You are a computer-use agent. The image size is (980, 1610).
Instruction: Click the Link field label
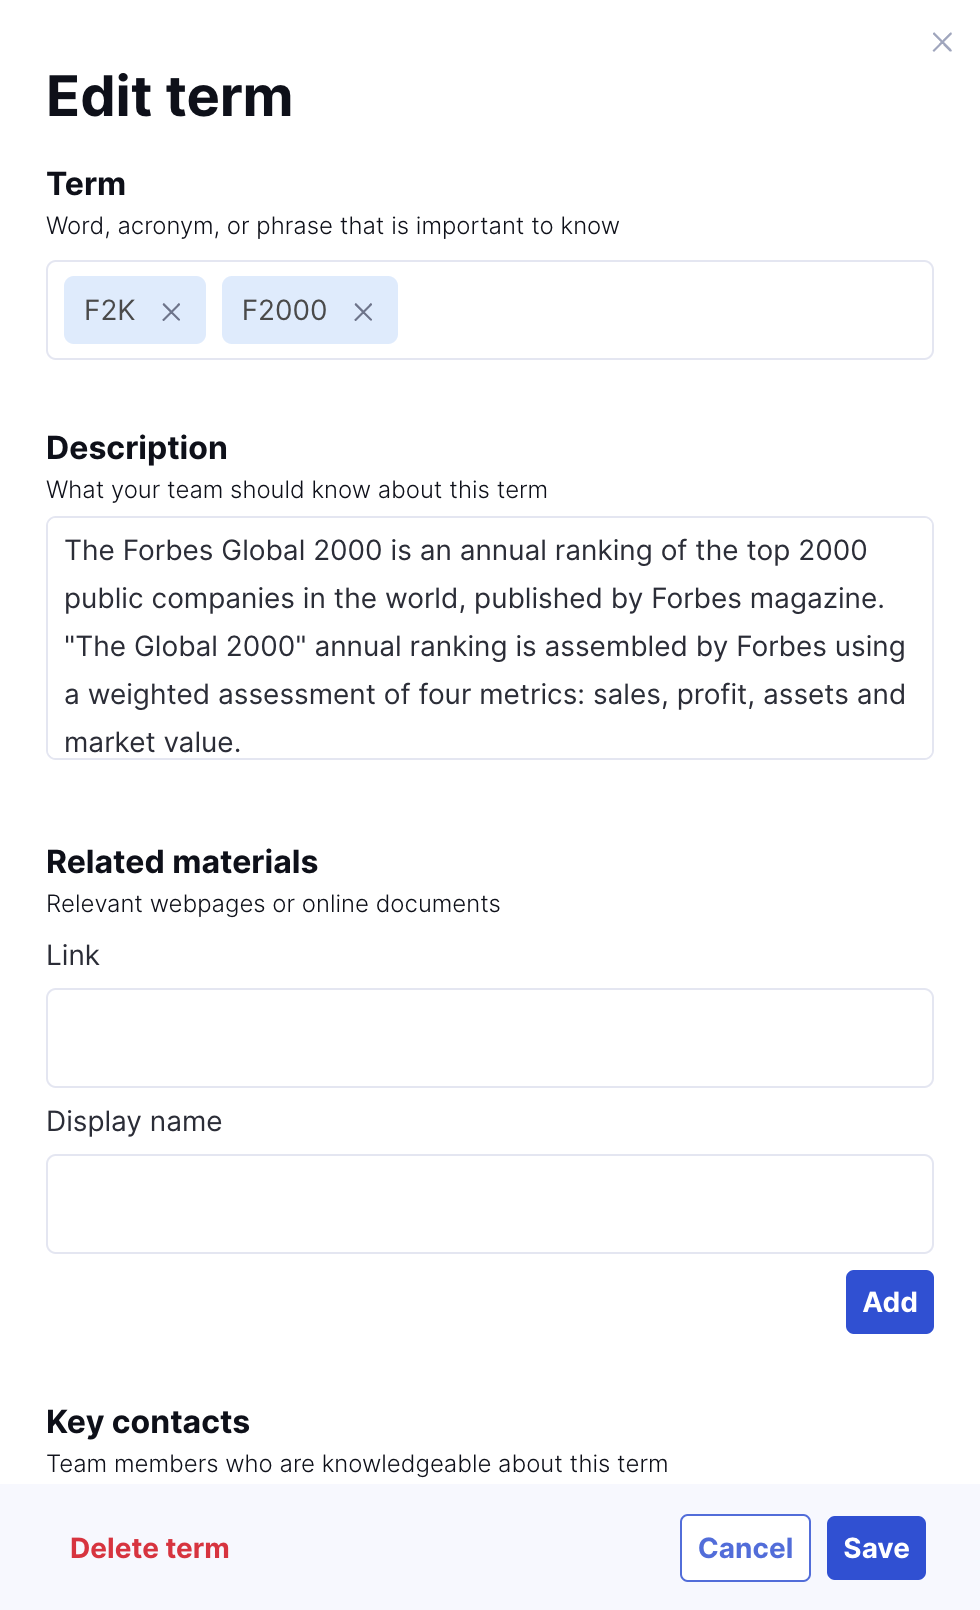click(73, 956)
